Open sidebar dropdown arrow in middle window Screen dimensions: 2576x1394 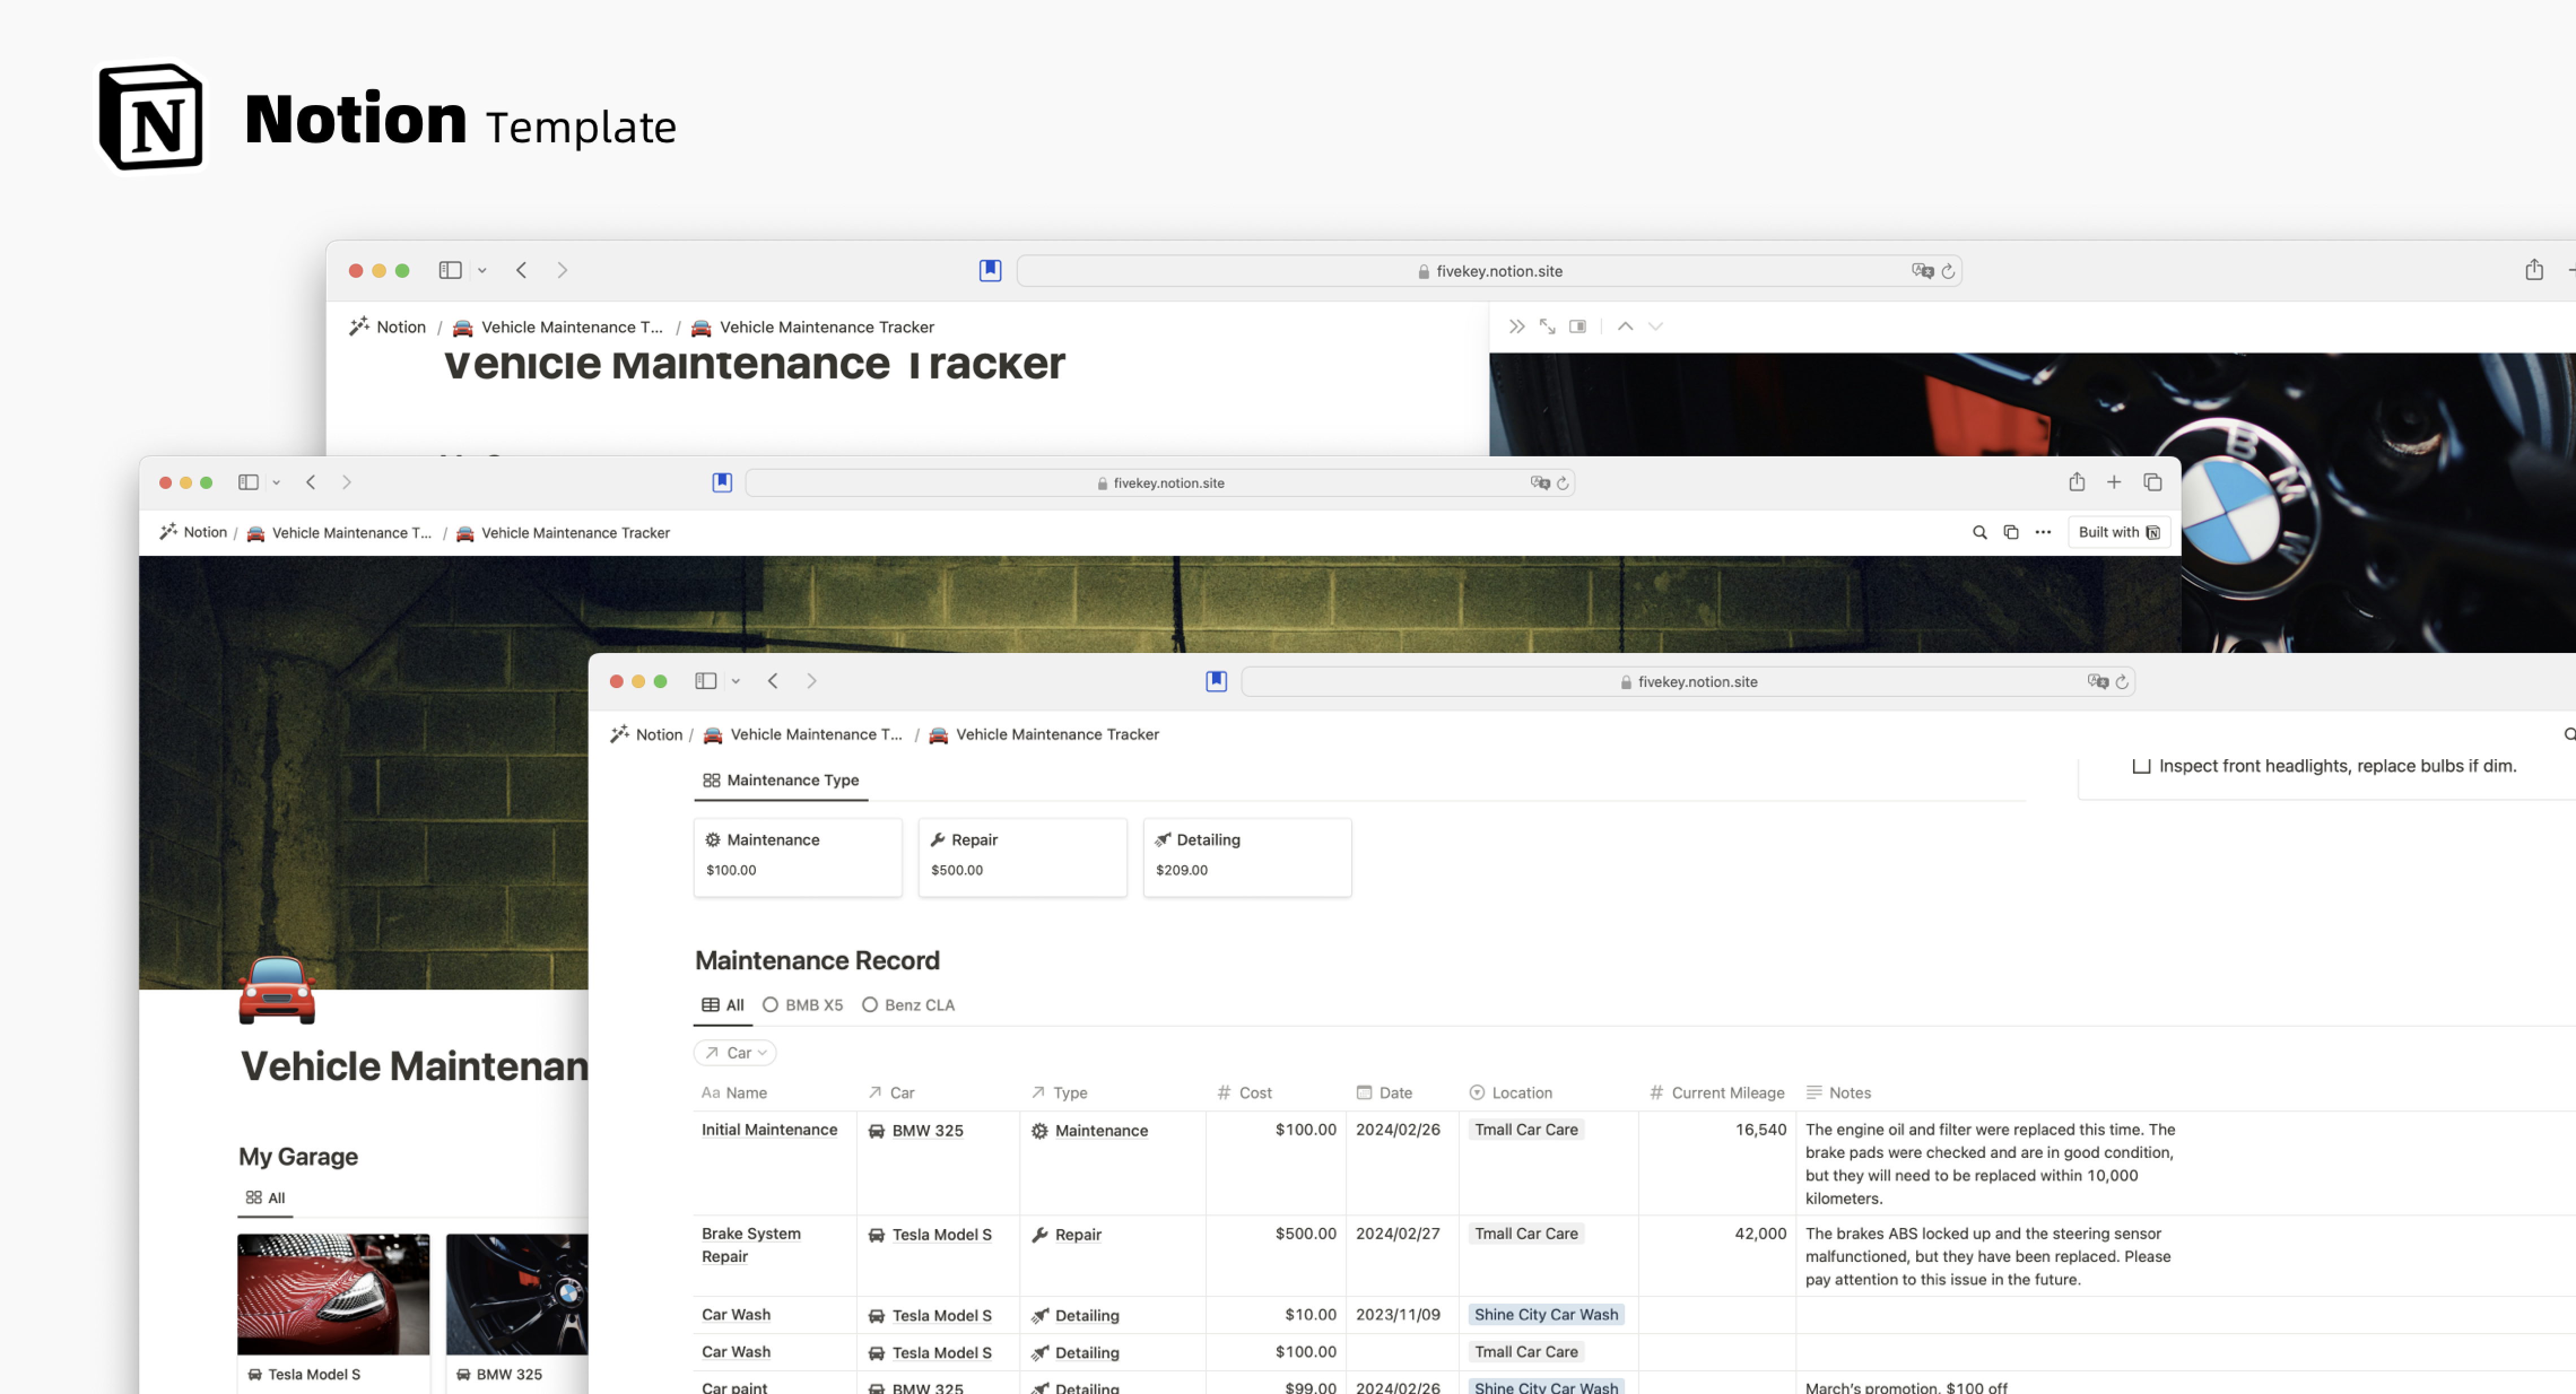tap(276, 482)
